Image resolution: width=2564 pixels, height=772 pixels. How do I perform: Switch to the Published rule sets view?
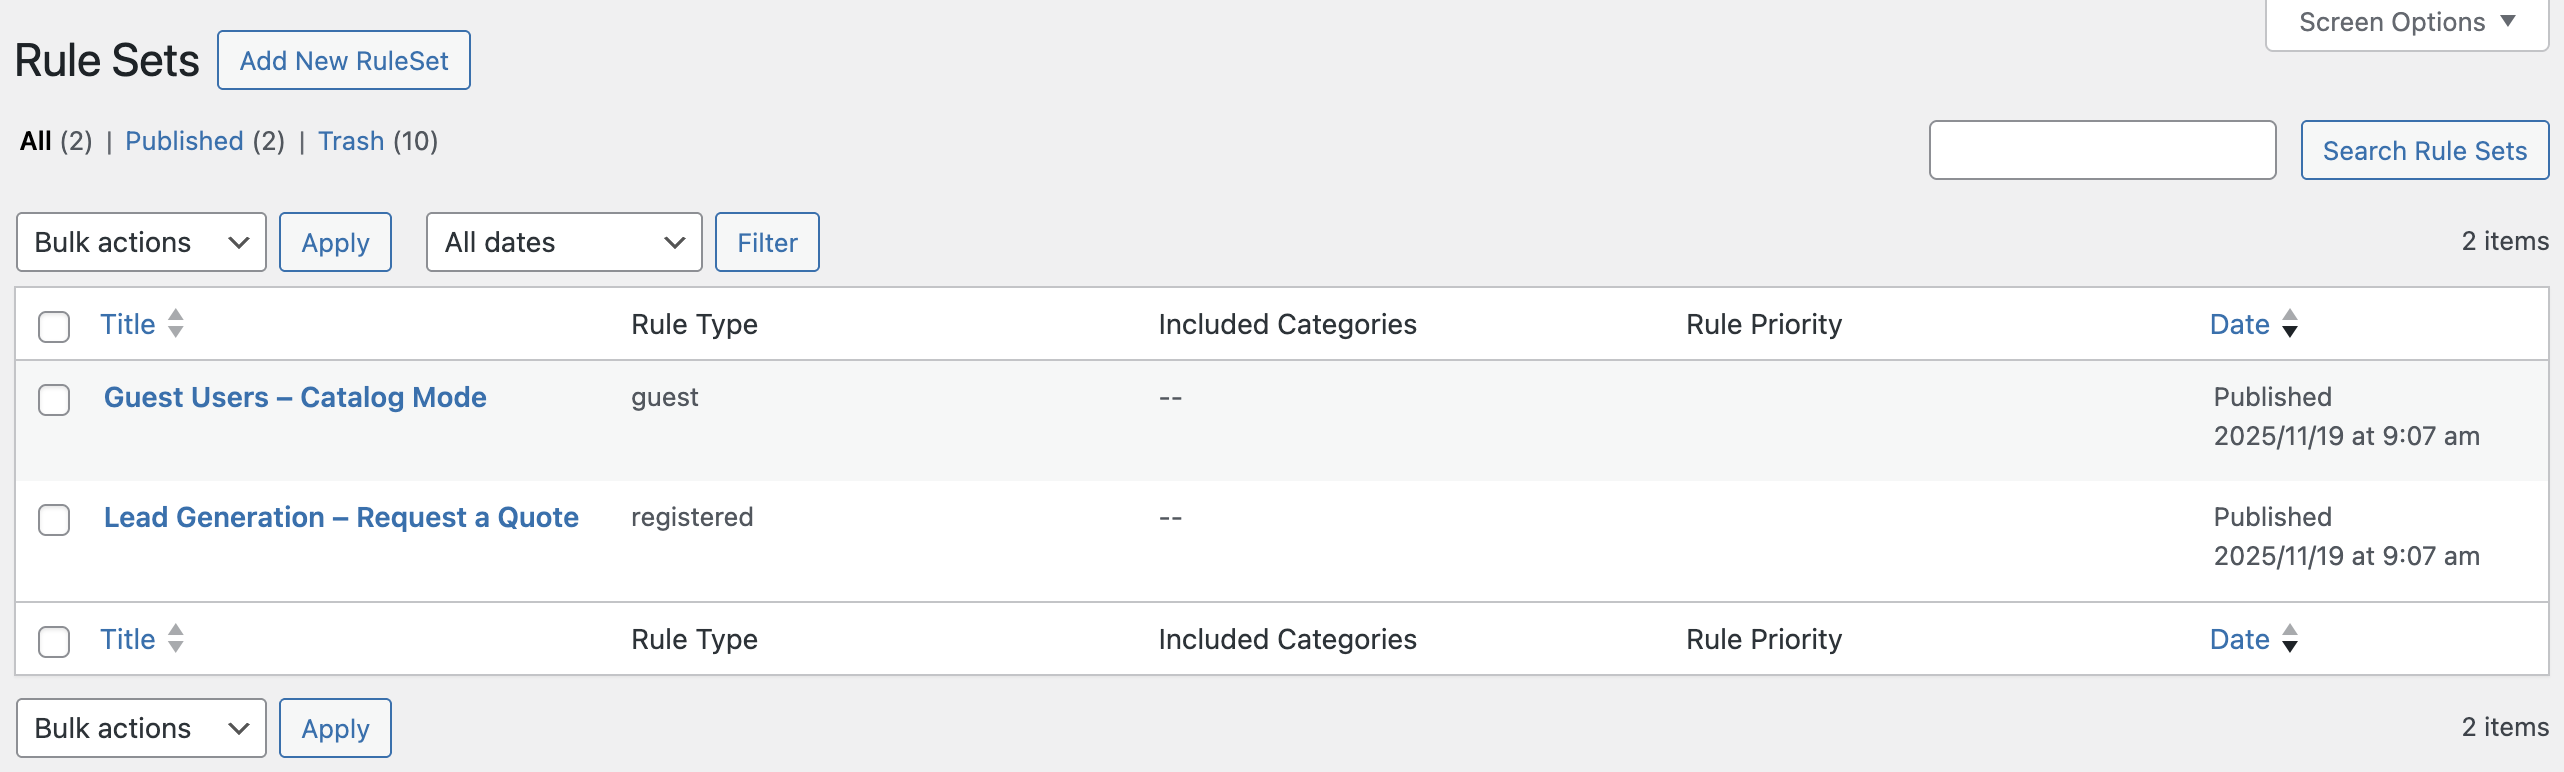[184, 141]
